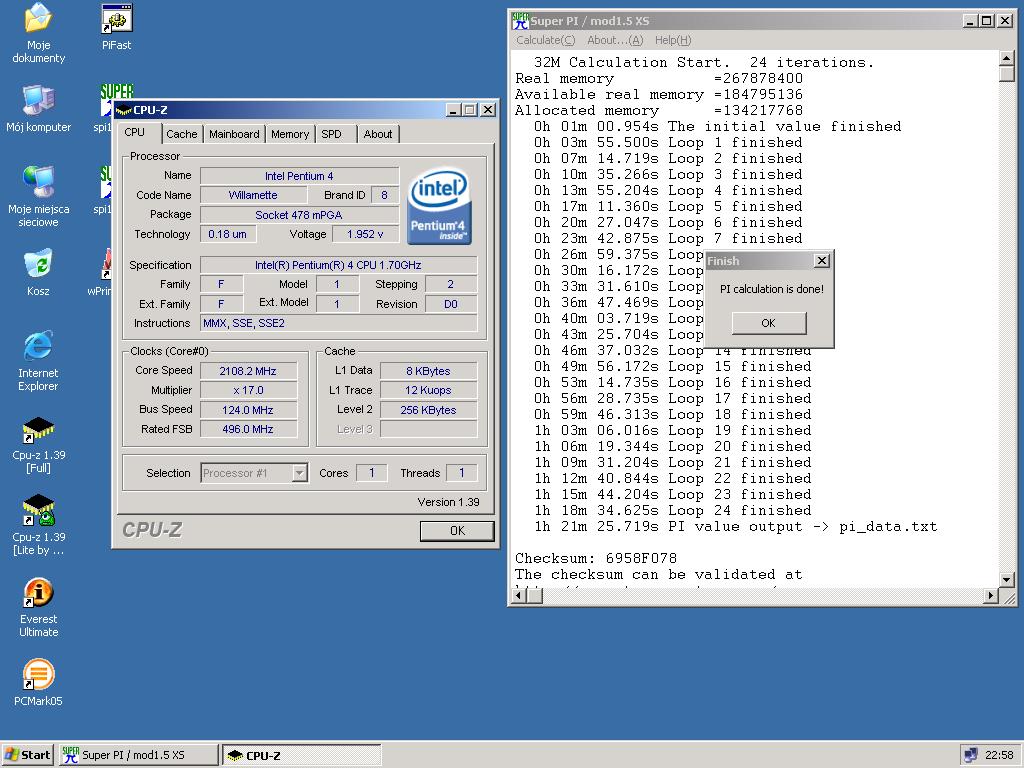Image resolution: width=1024 pixels, height=768 pixels.
Task: Click the Specification field Pentium 4 CPU 1.70GHz
Action: coord(338,265)
